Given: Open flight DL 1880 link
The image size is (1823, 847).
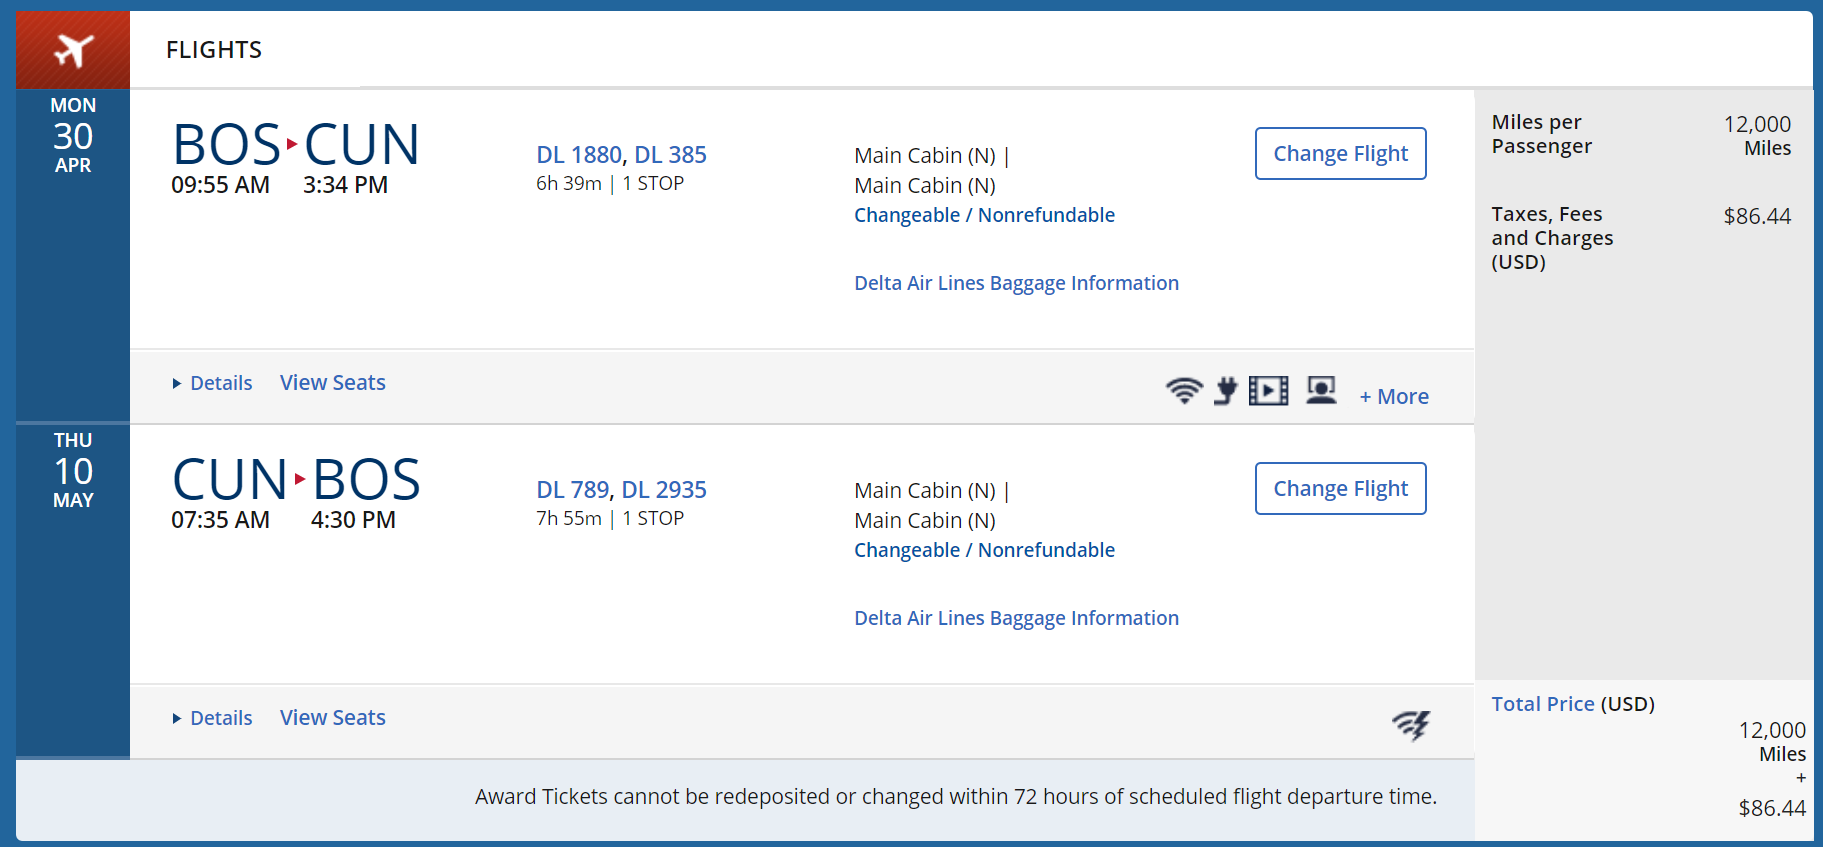Looking at the screenshot, I should 579,155.
